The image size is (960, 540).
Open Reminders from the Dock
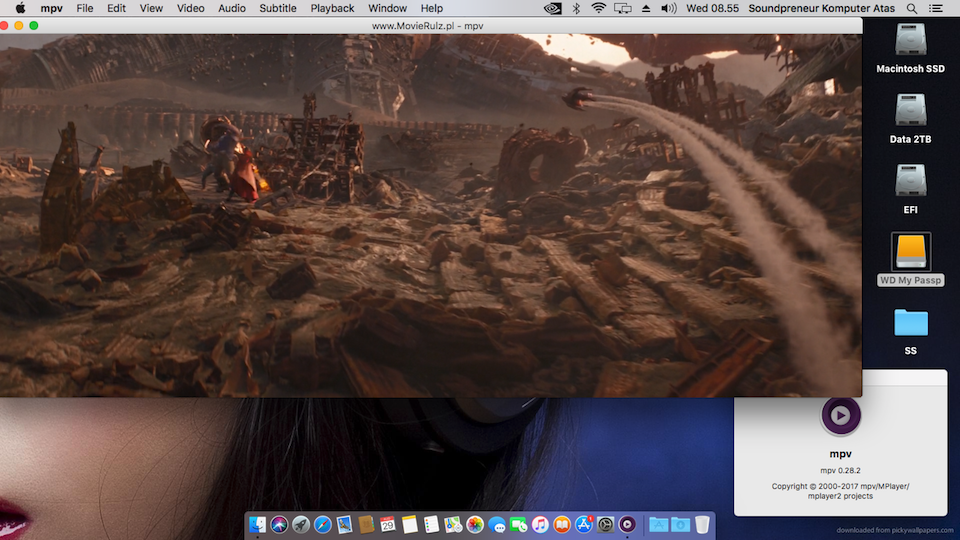tap(431, 525)
